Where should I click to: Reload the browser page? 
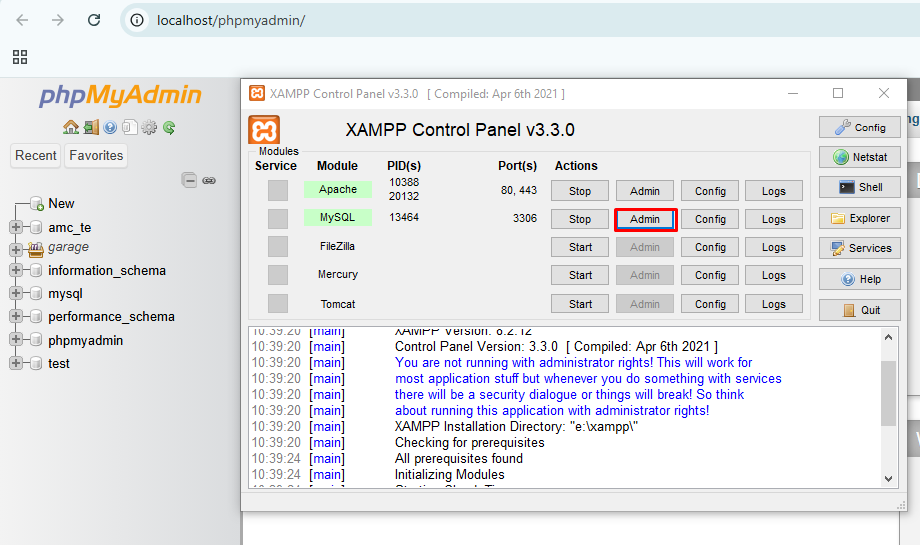94,20
